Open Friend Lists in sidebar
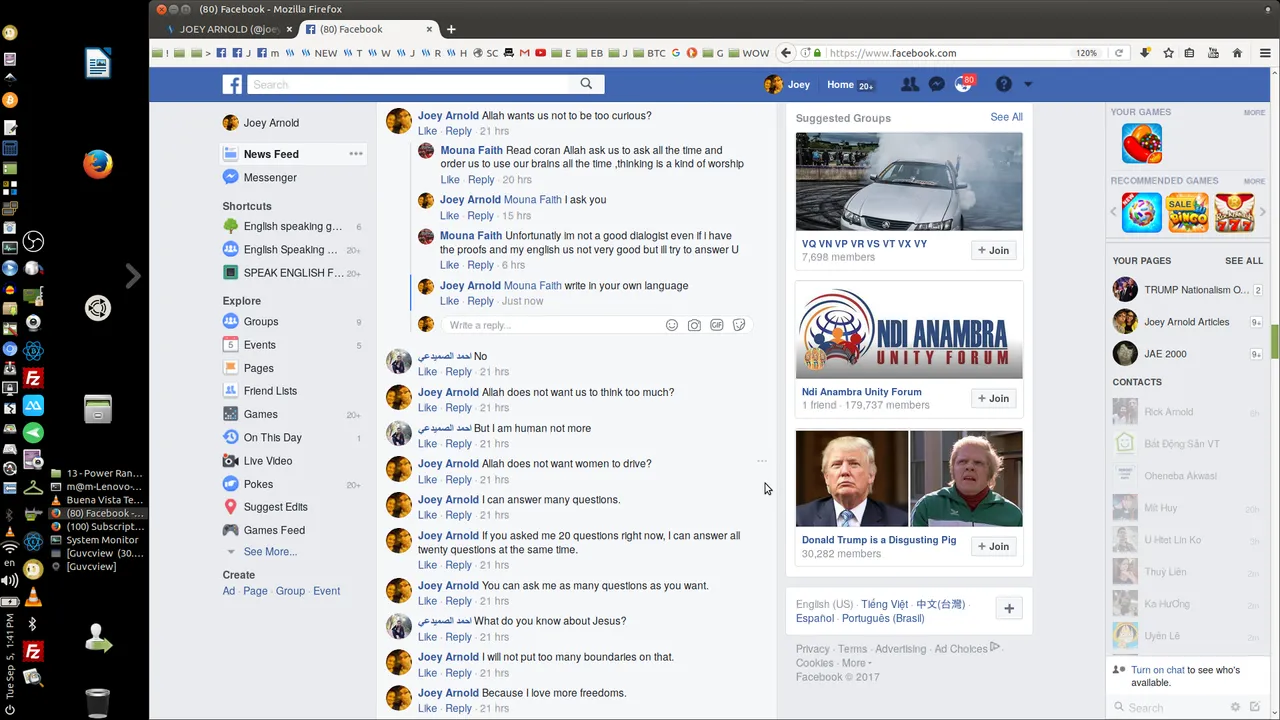Screen dimensions: 1280x720 270,391
